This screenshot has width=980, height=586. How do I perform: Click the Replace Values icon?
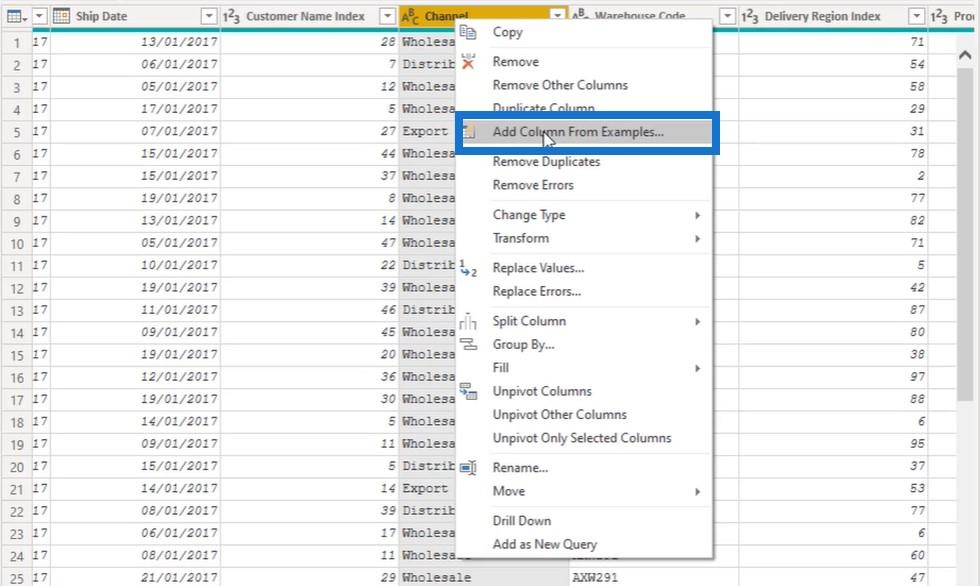(468, 268)
